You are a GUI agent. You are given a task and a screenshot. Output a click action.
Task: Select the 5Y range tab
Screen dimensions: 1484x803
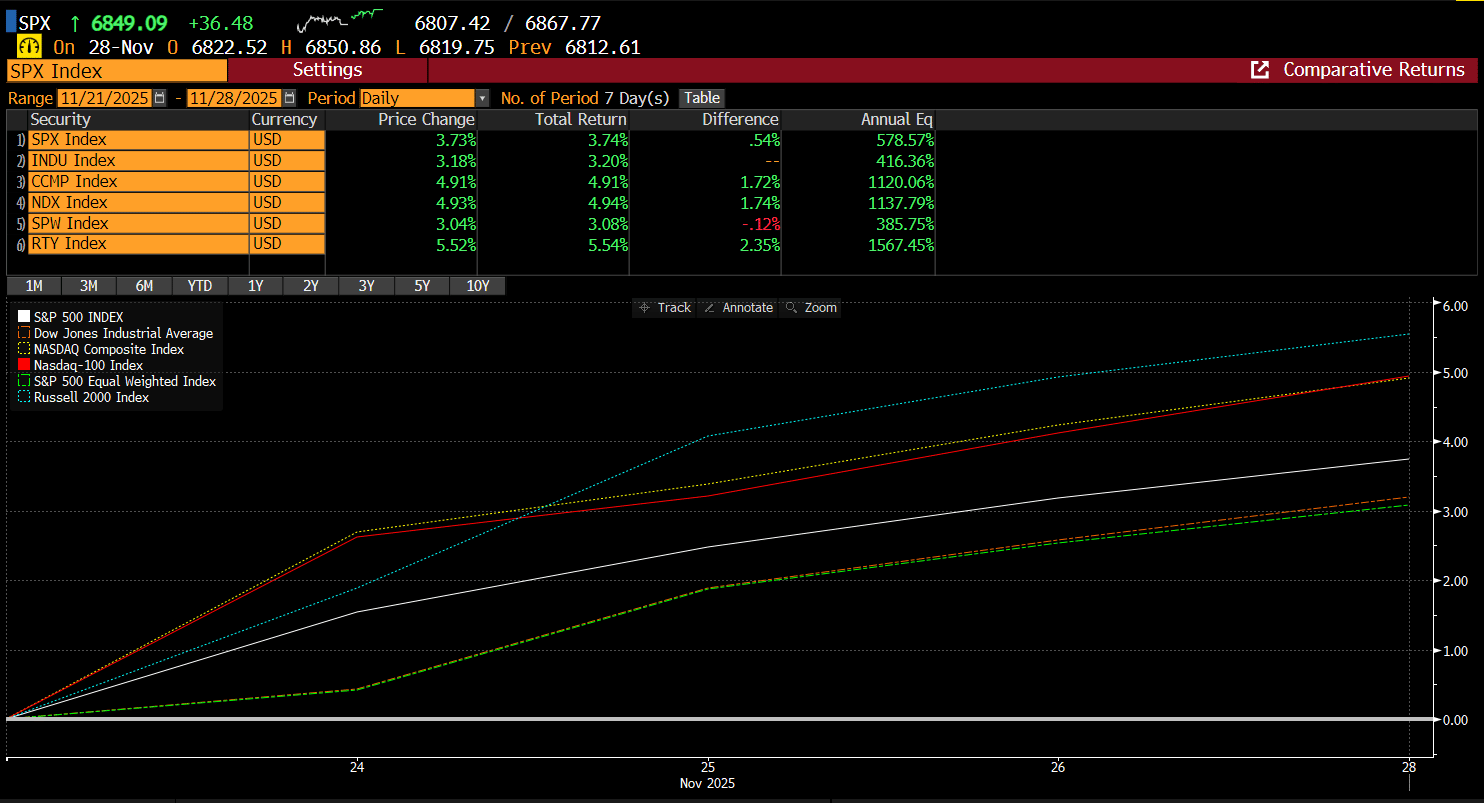click(422, 286)
